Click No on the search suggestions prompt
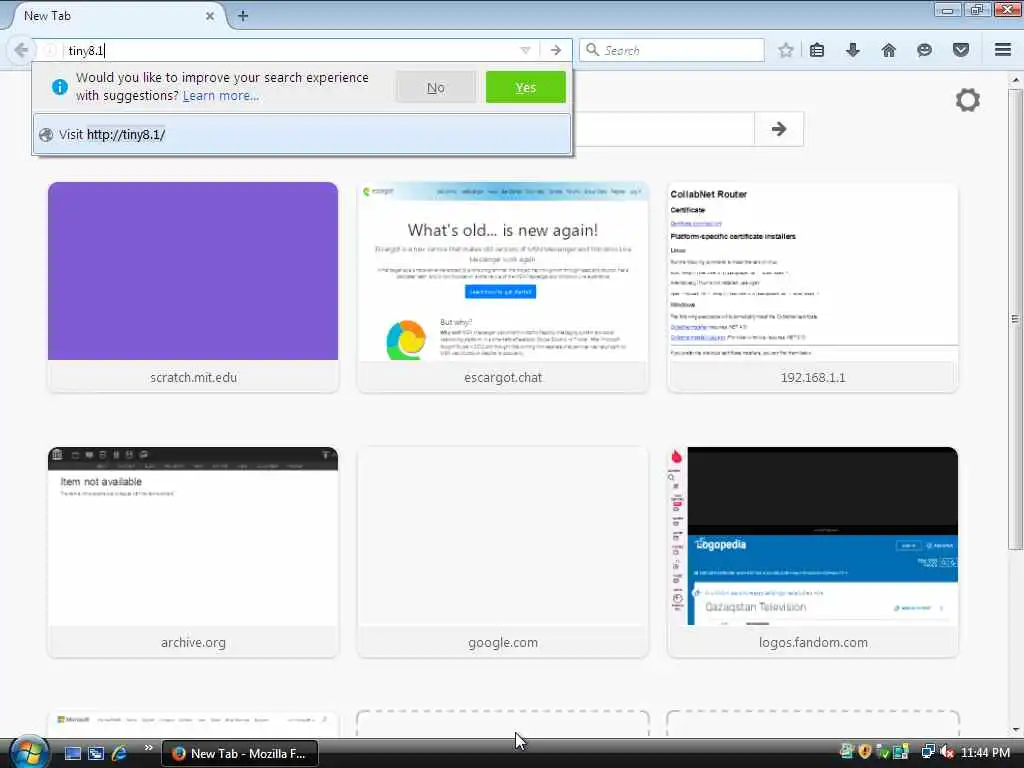 click(436, 88)
